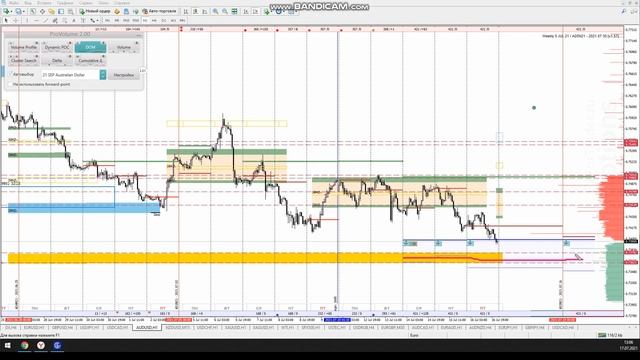
Task: Zoom out of the chart
Action: [x=225, y=11]
